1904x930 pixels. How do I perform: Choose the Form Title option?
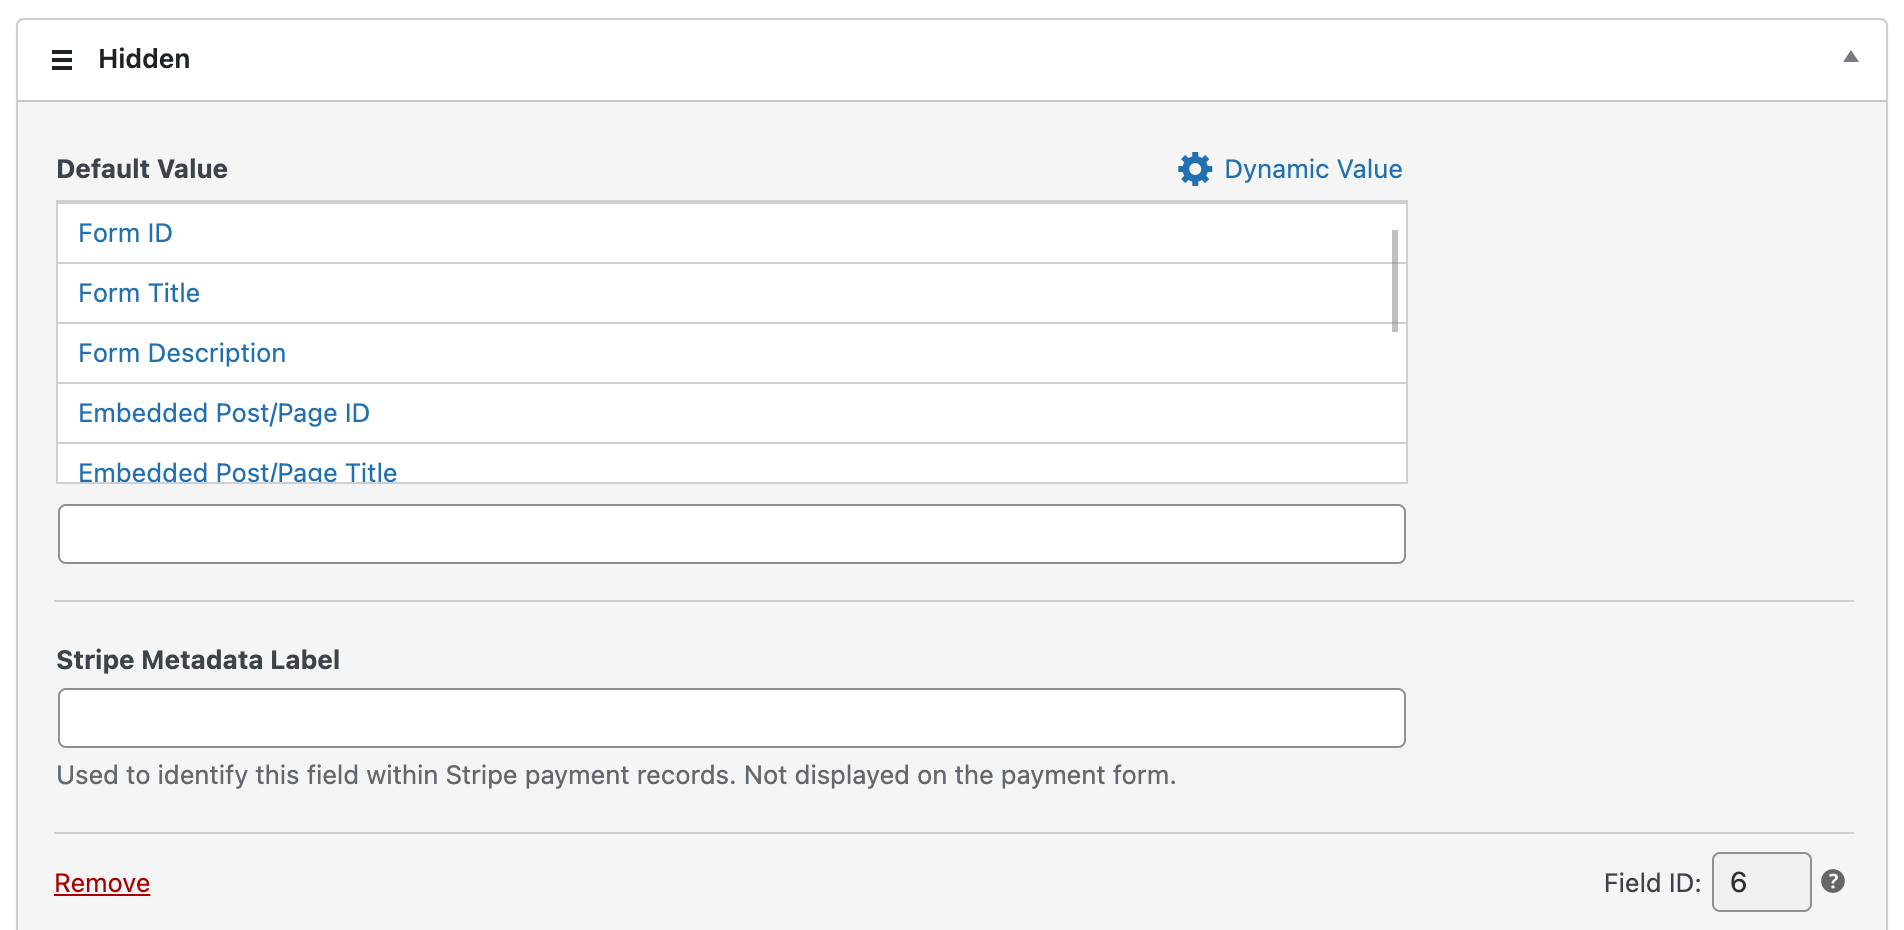tap(139, 293)
